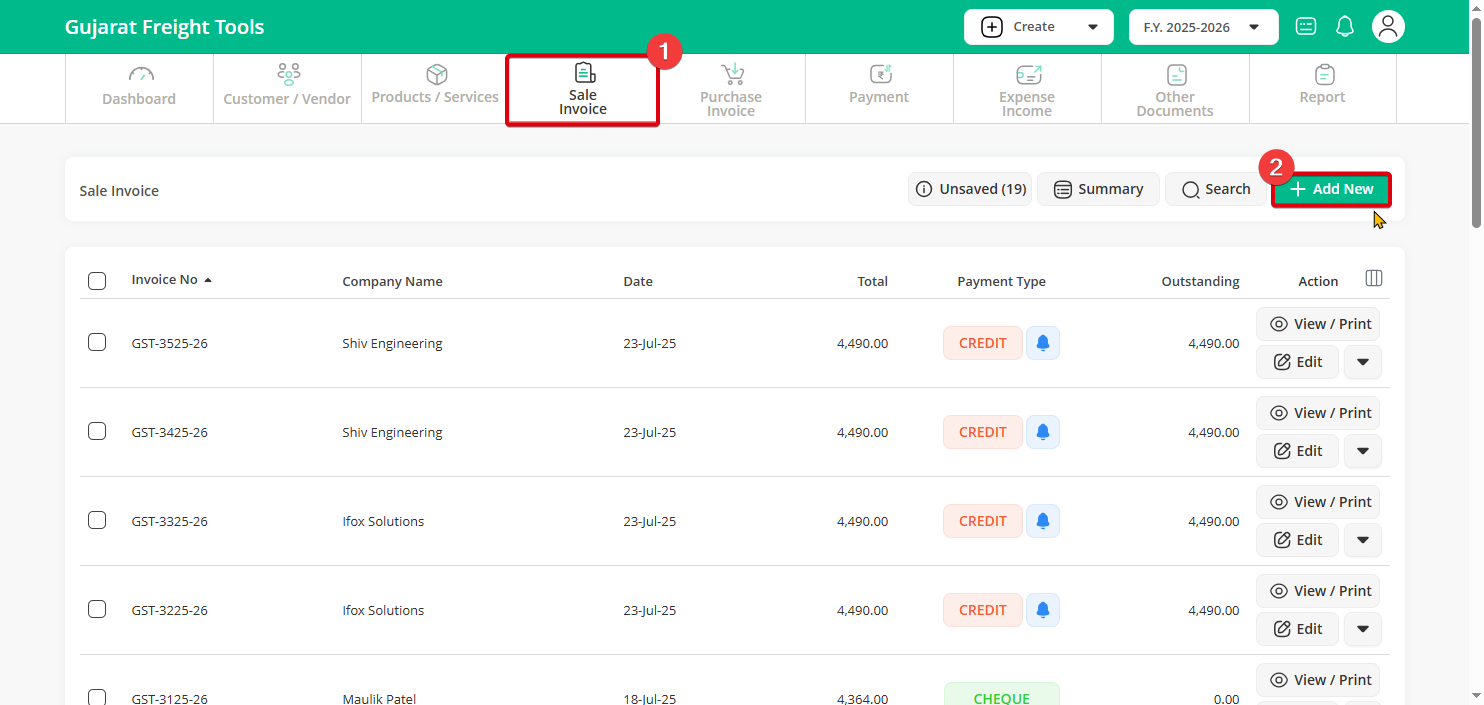Viewport: 1484px width, 705px height.
Task: Tick checkbox for invoice GST-3125-26
Action: 97,697
